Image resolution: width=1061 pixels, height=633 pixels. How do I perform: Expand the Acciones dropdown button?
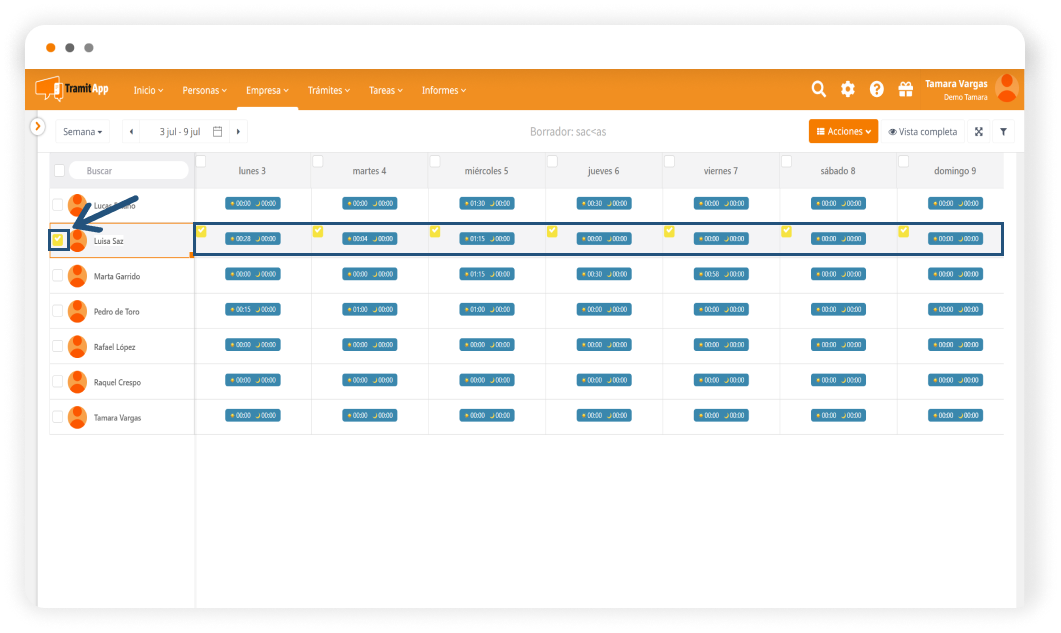point(843,131)
